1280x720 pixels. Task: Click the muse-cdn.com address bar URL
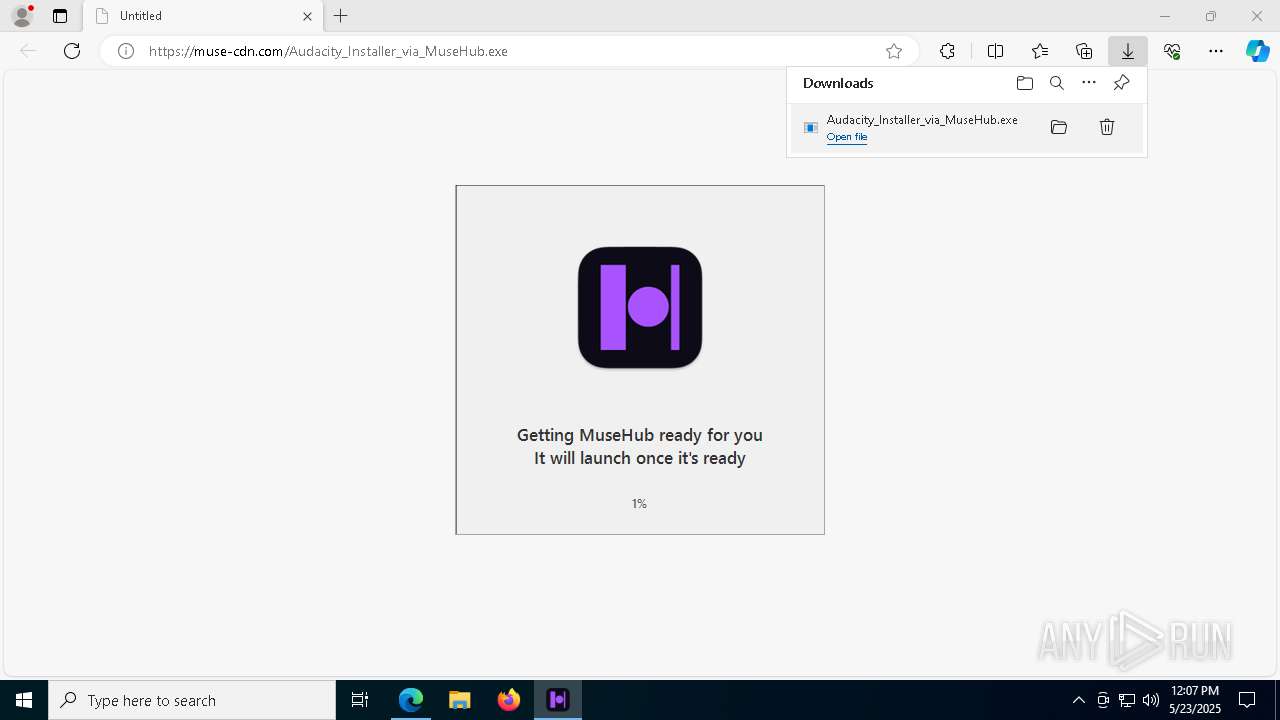328,51
